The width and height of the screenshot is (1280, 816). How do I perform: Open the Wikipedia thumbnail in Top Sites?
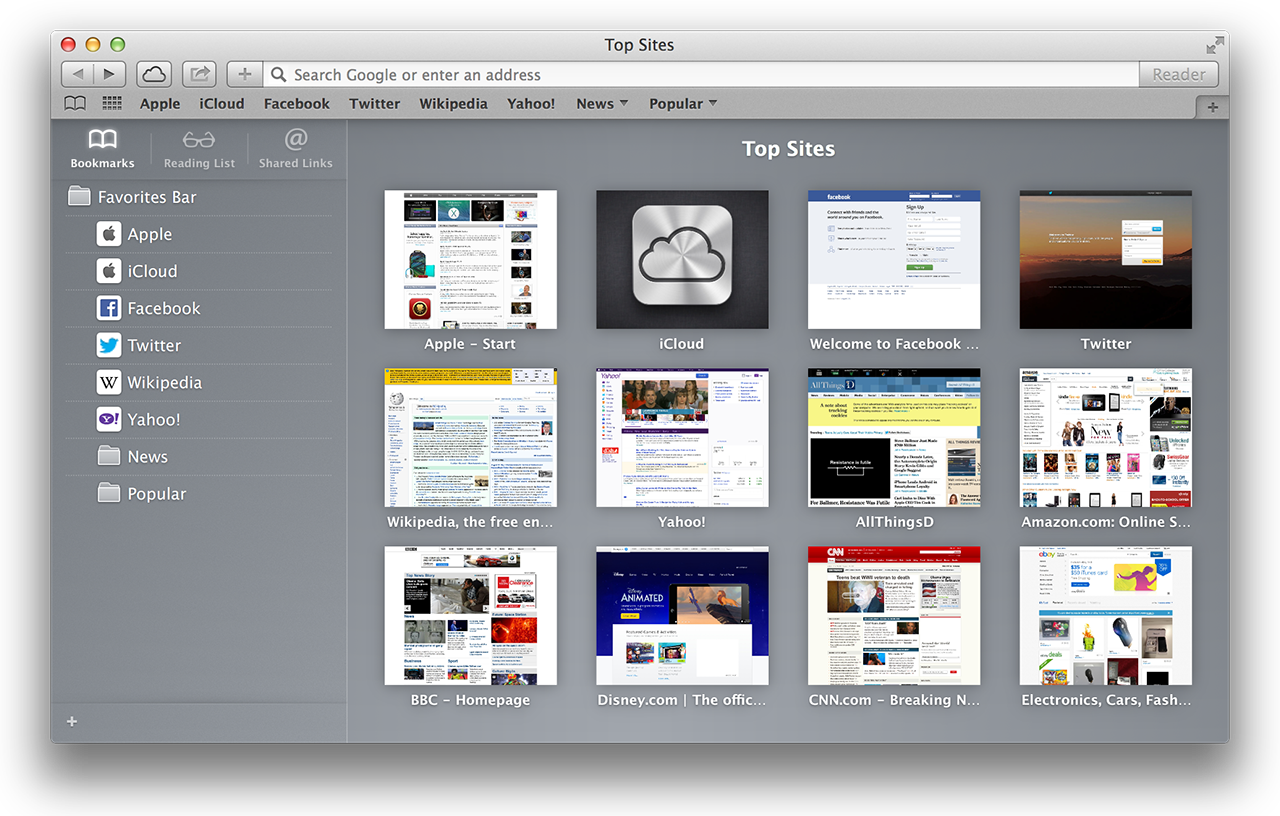[470, 438]
